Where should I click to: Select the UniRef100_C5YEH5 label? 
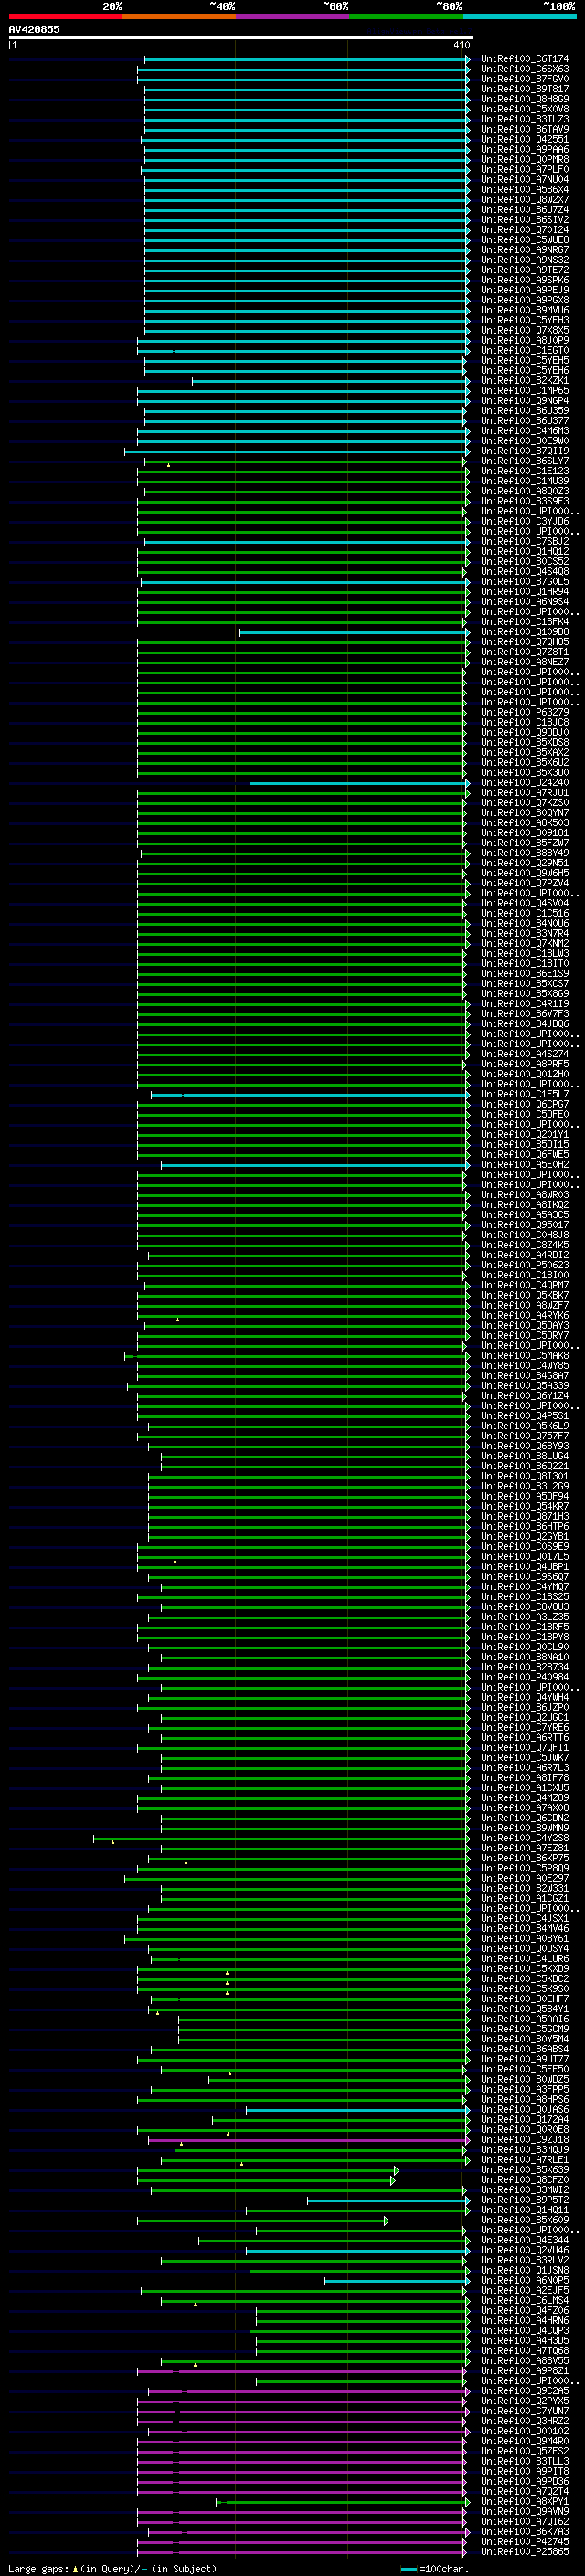point(524,361)
